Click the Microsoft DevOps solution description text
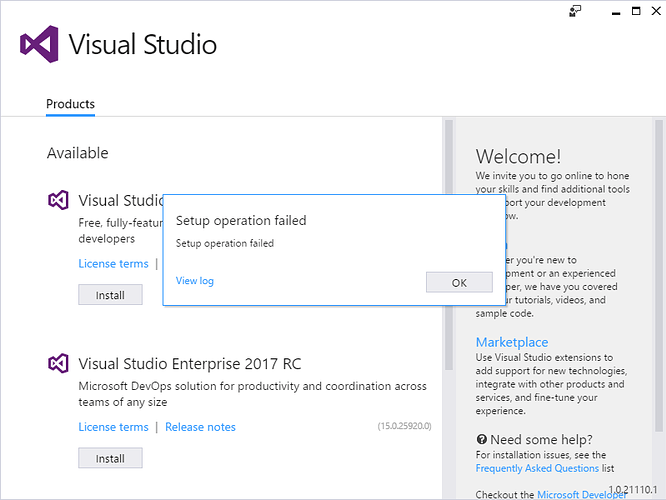Screen dimensions: 666x500 (x=253, y=394)
